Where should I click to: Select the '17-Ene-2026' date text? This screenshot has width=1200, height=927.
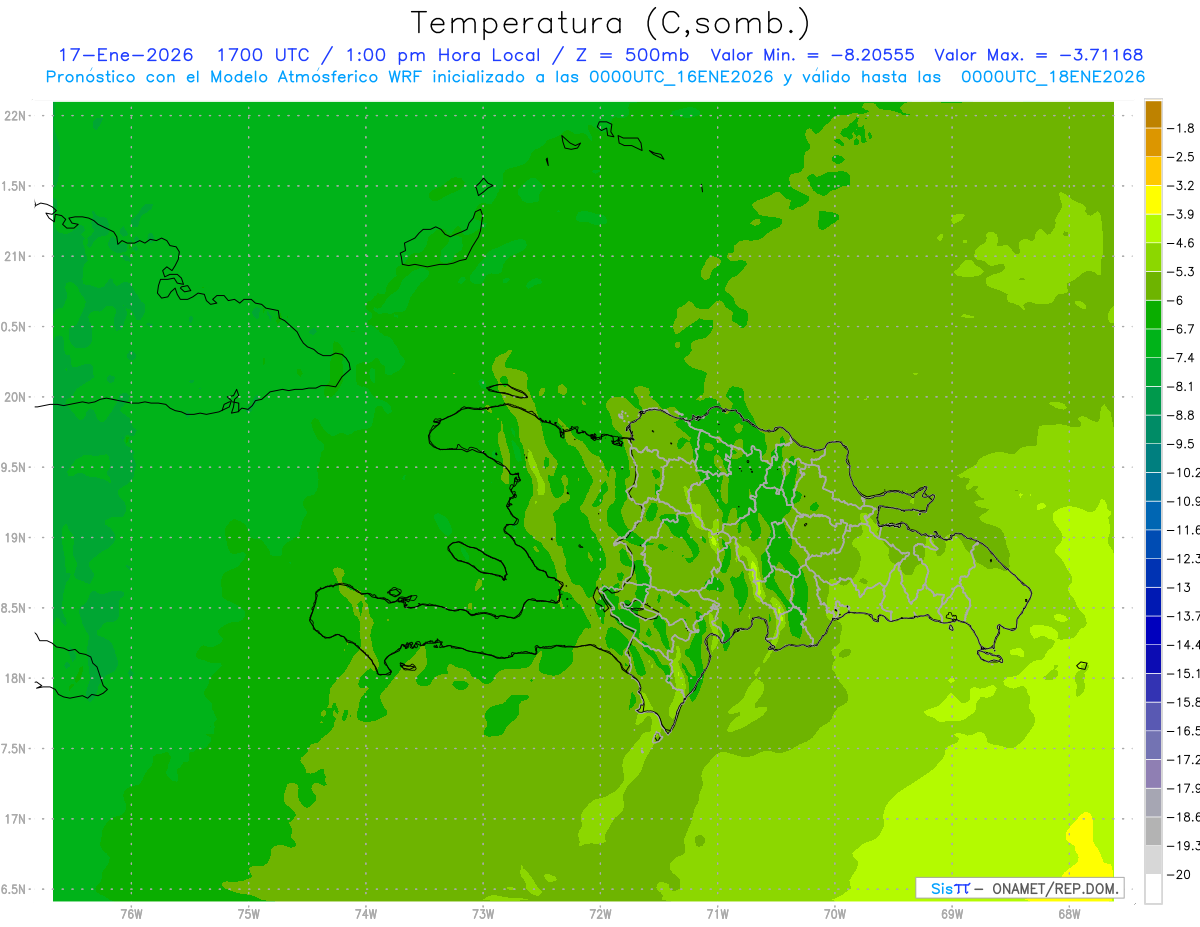coord(125,55)
